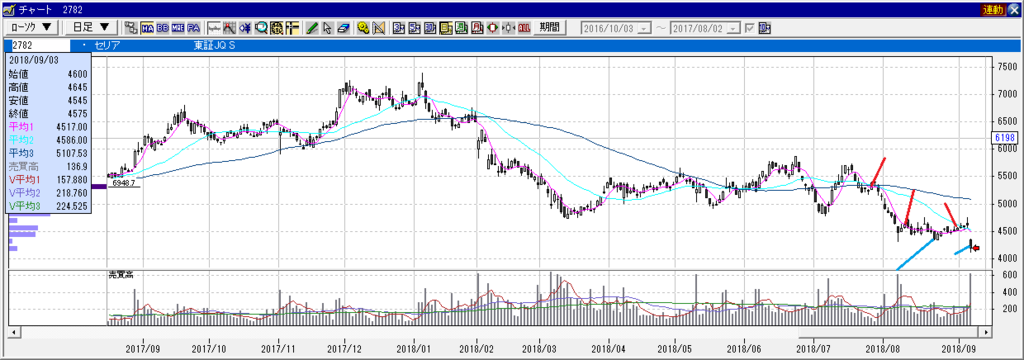
Task: Click the line chart display icon
Action: click(214, 27)
